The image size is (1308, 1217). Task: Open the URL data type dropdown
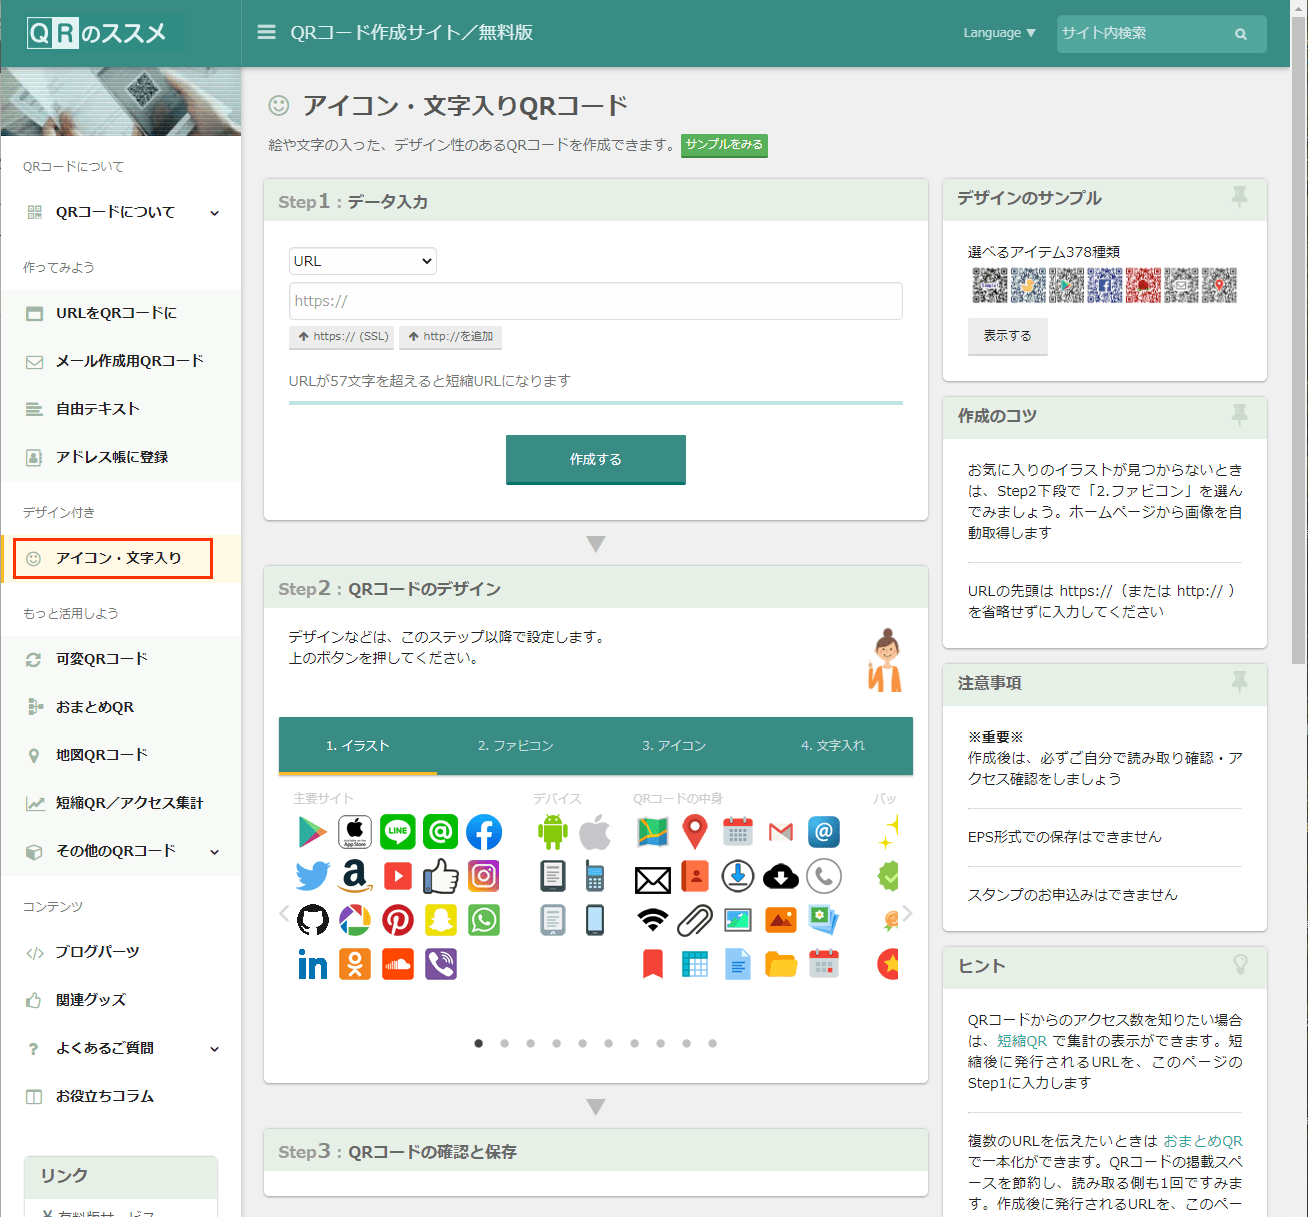[x=362, y=261]
